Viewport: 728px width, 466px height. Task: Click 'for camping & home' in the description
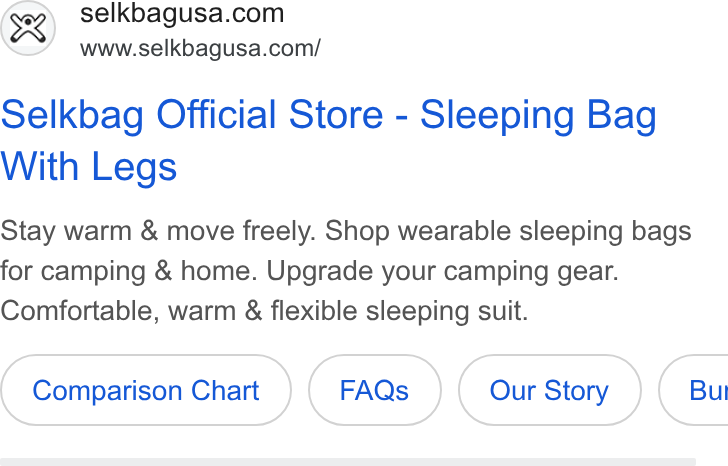129,271
